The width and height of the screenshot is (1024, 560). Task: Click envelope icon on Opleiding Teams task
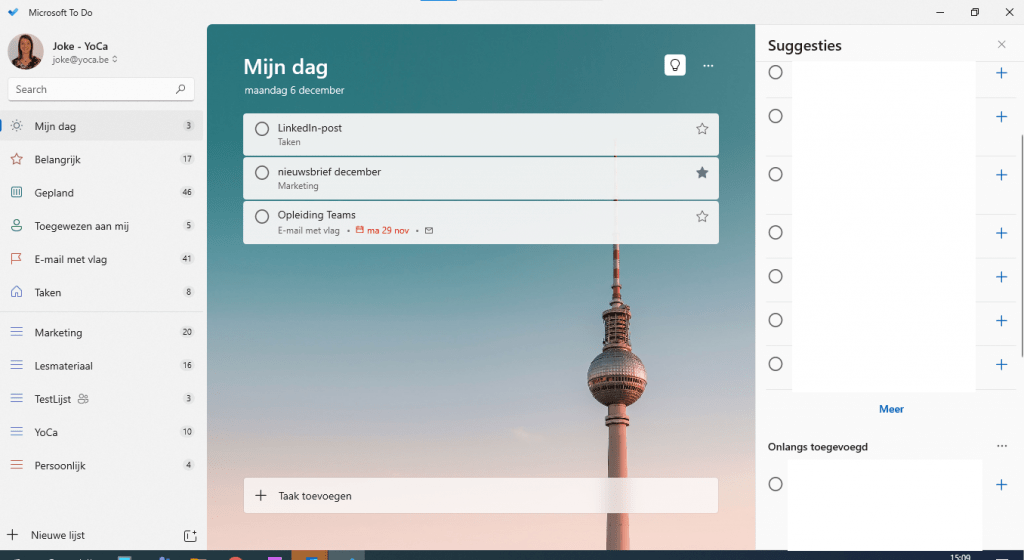coord(429,230)
